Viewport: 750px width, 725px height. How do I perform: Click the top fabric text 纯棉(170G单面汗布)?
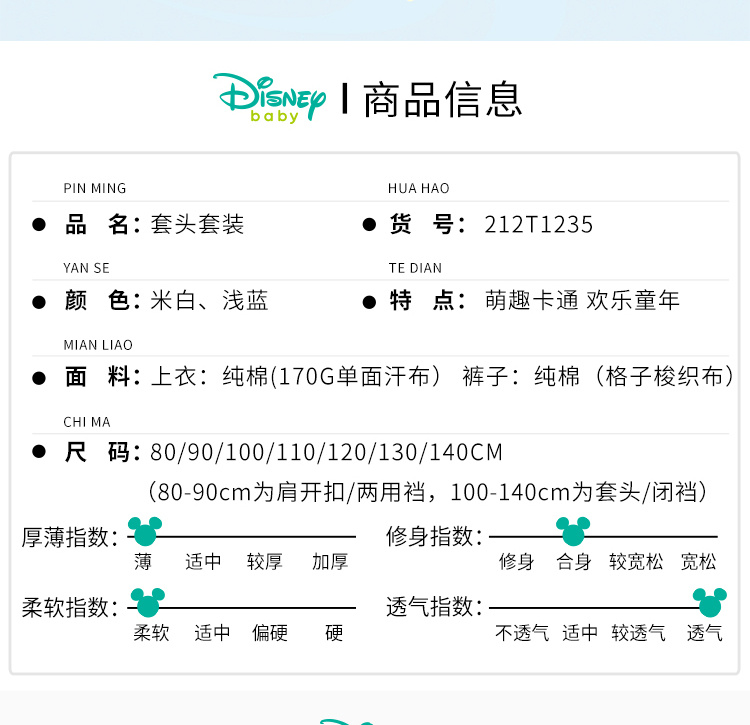(332, 376)
